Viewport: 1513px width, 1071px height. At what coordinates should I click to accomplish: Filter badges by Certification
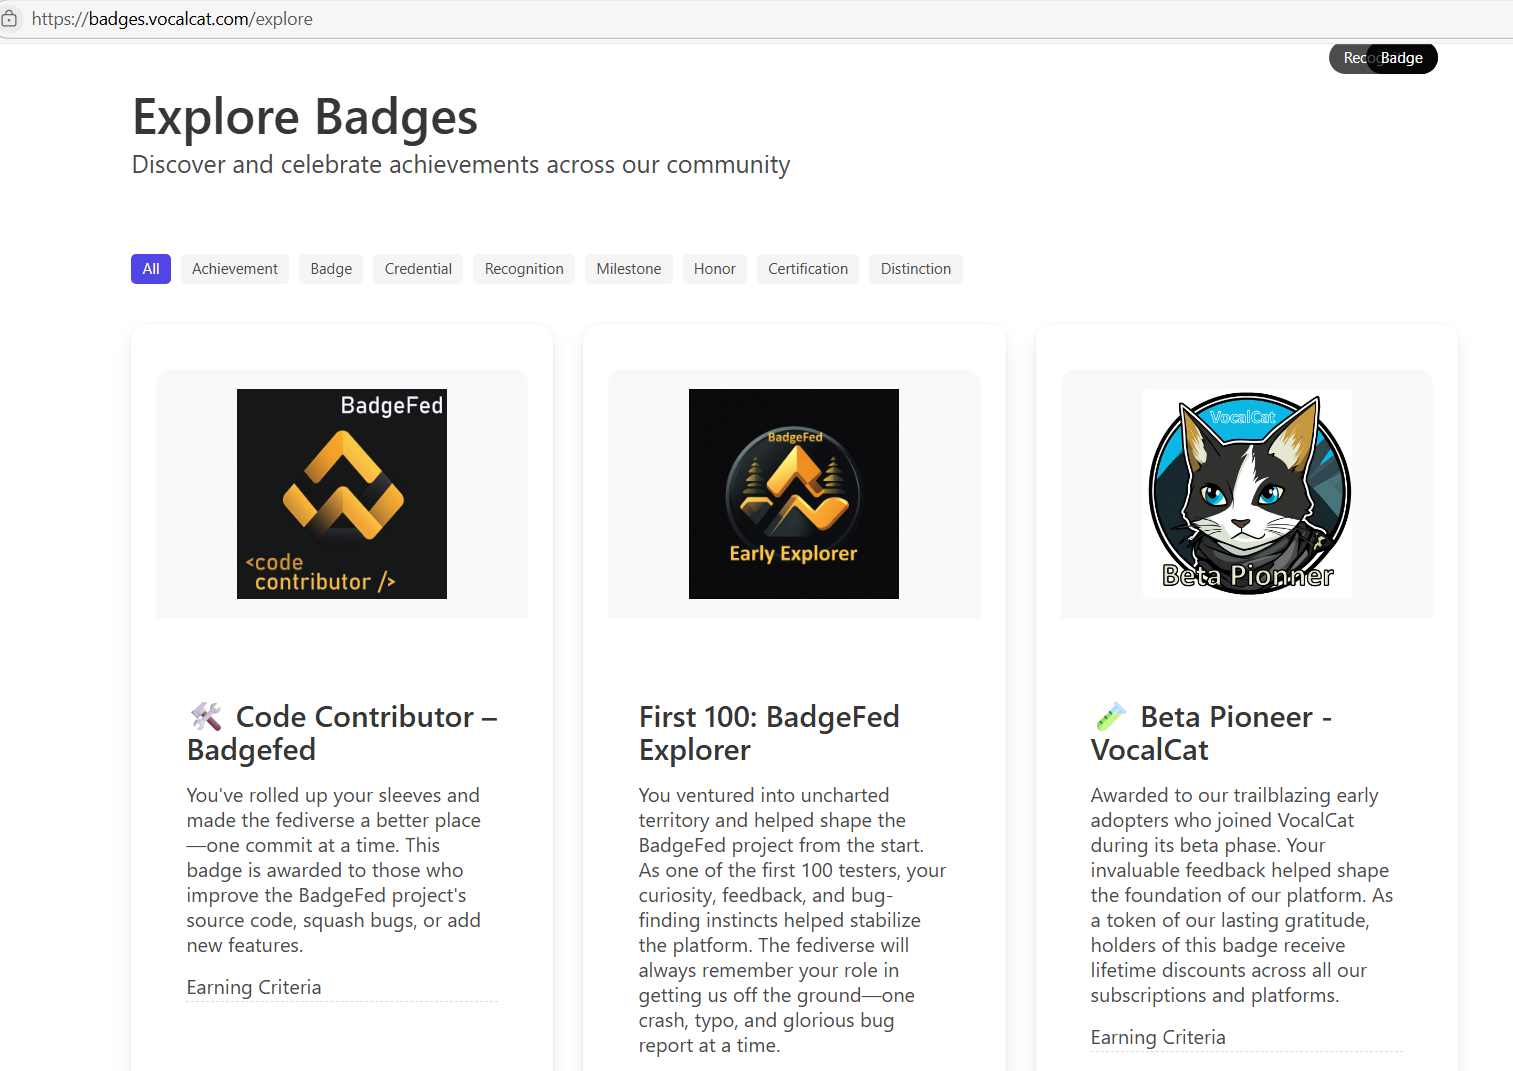[807, 269]
